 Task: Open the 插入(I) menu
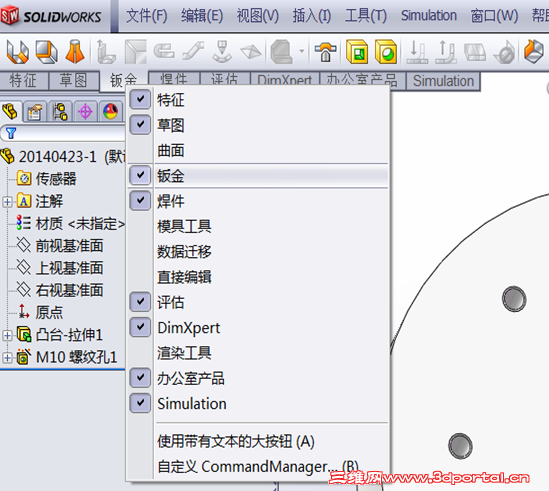(x=312, y=16)
